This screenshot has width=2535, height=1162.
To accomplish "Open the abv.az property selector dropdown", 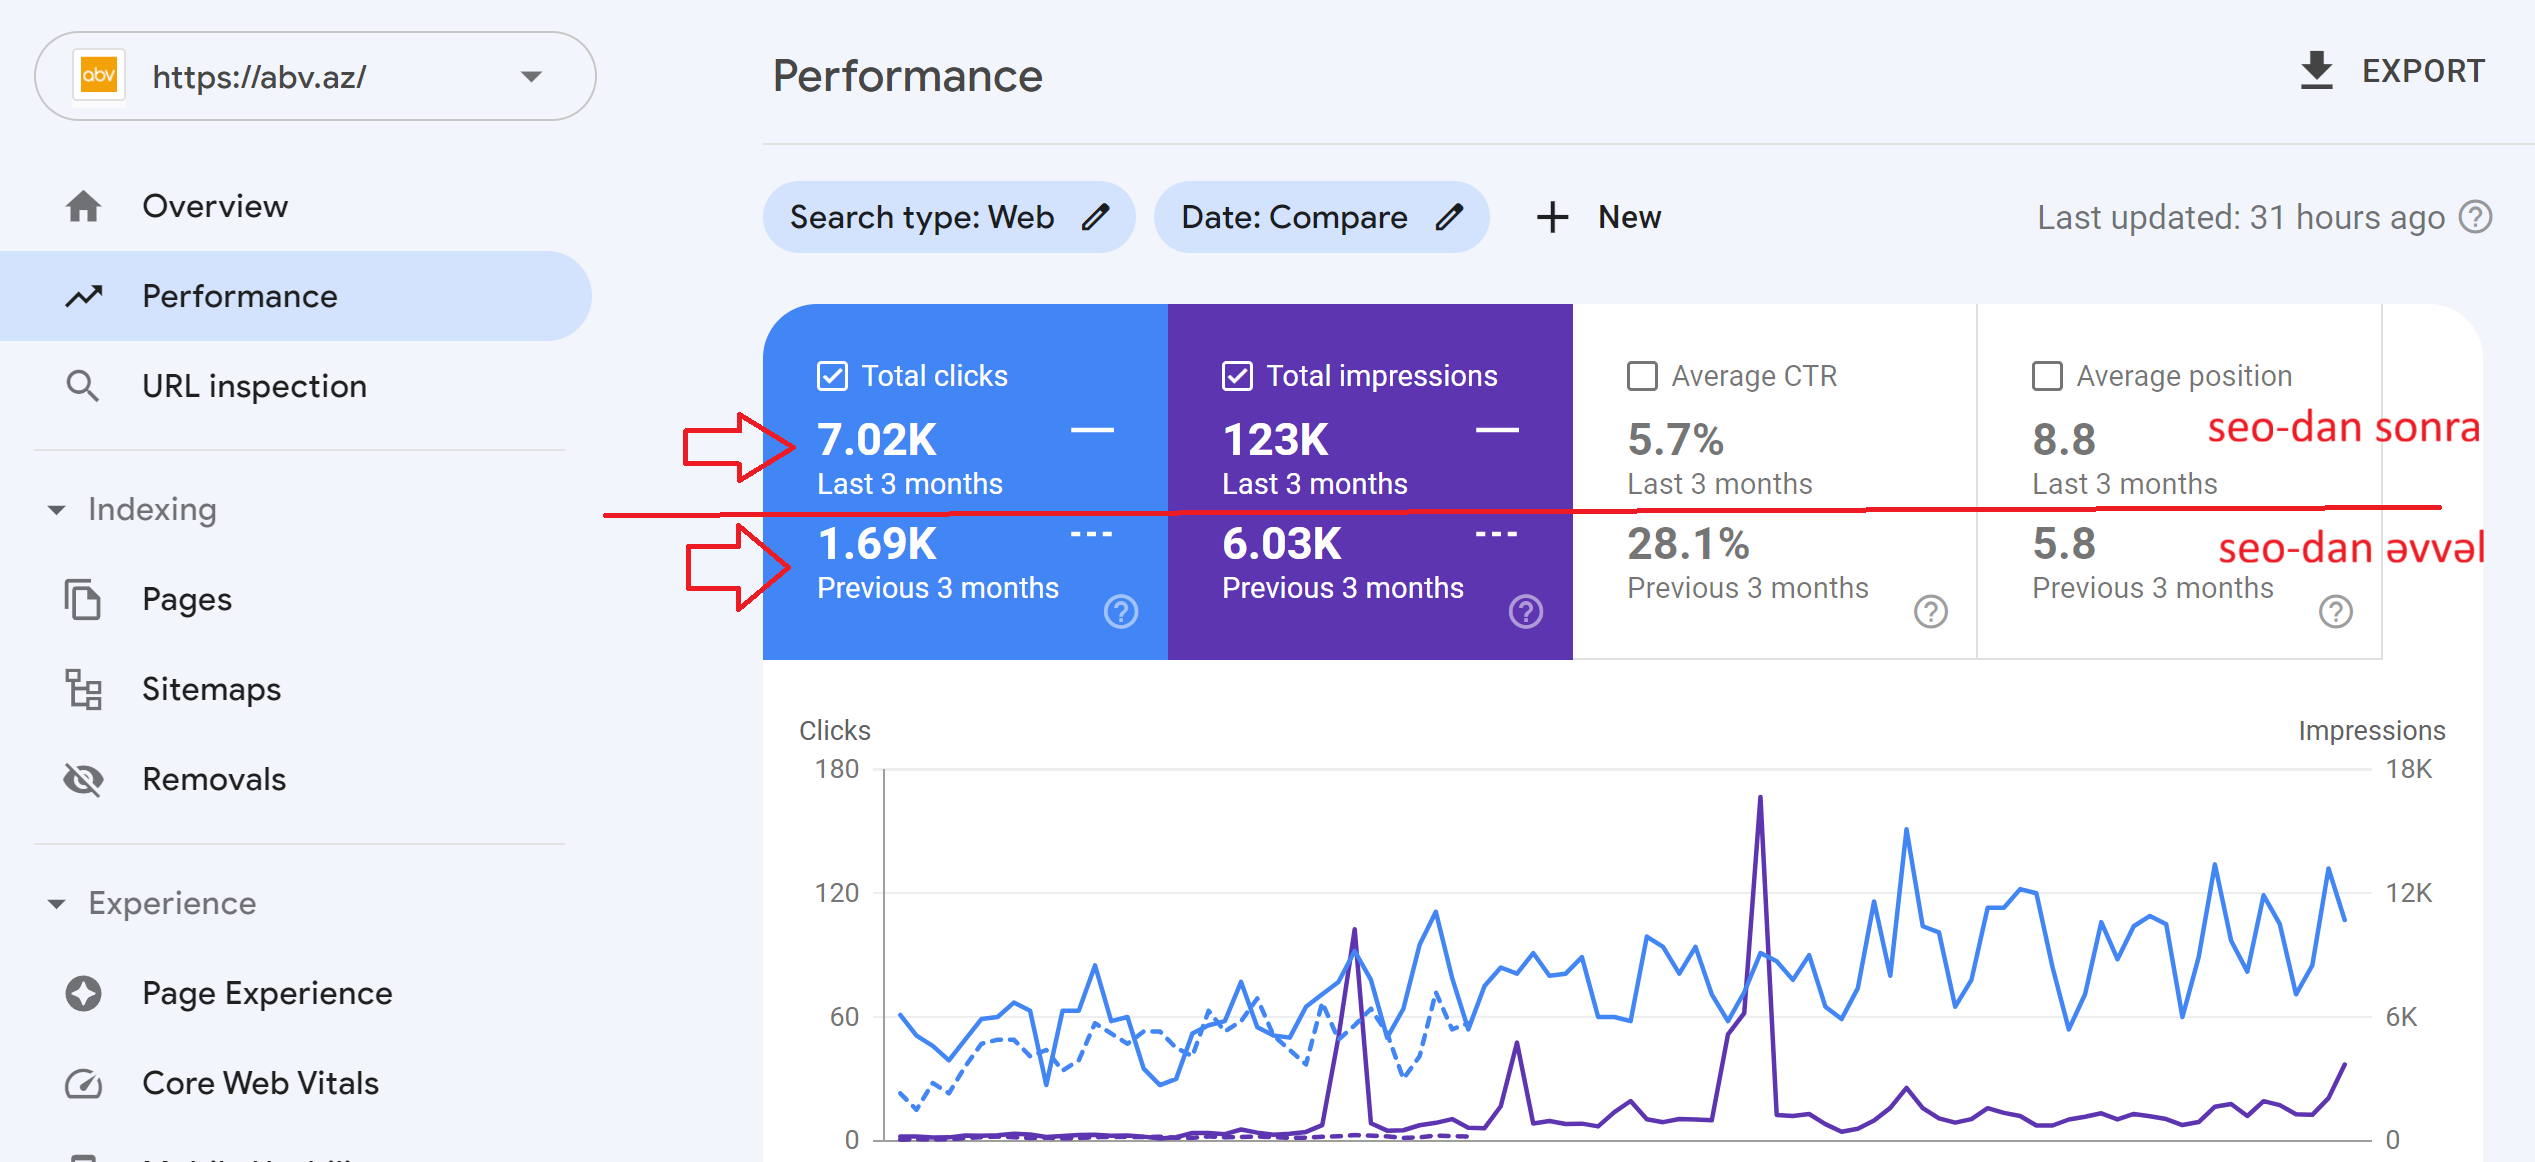I will click(x=531, y=76).
